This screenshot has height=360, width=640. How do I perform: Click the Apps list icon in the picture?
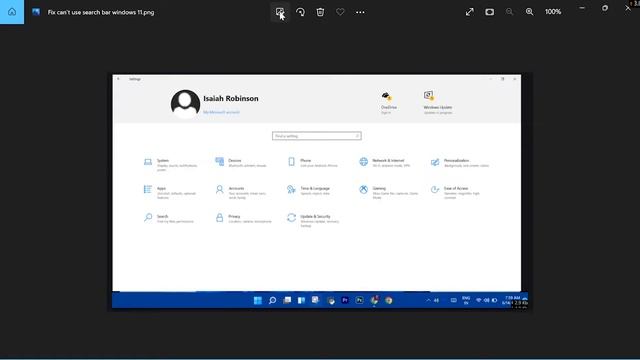148,189
